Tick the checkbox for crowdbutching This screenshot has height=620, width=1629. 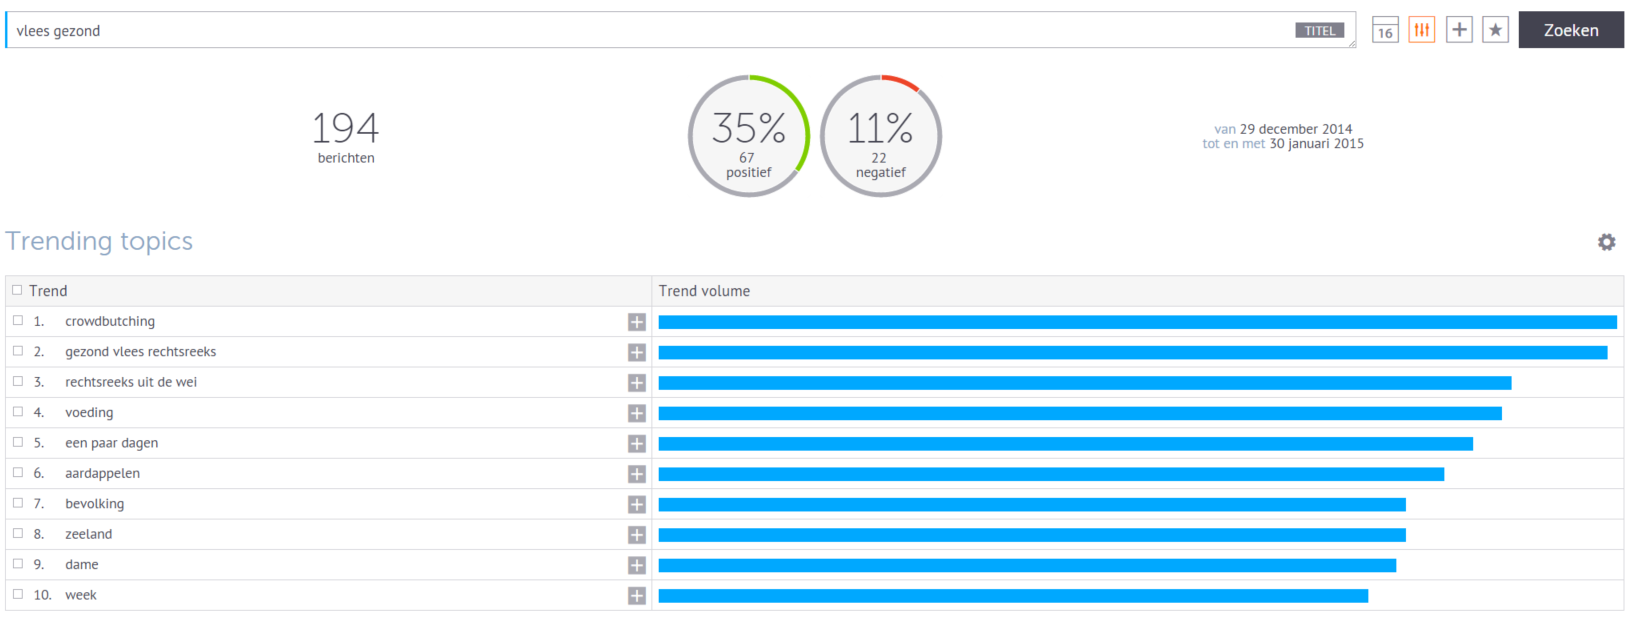(x=18, y=321)
